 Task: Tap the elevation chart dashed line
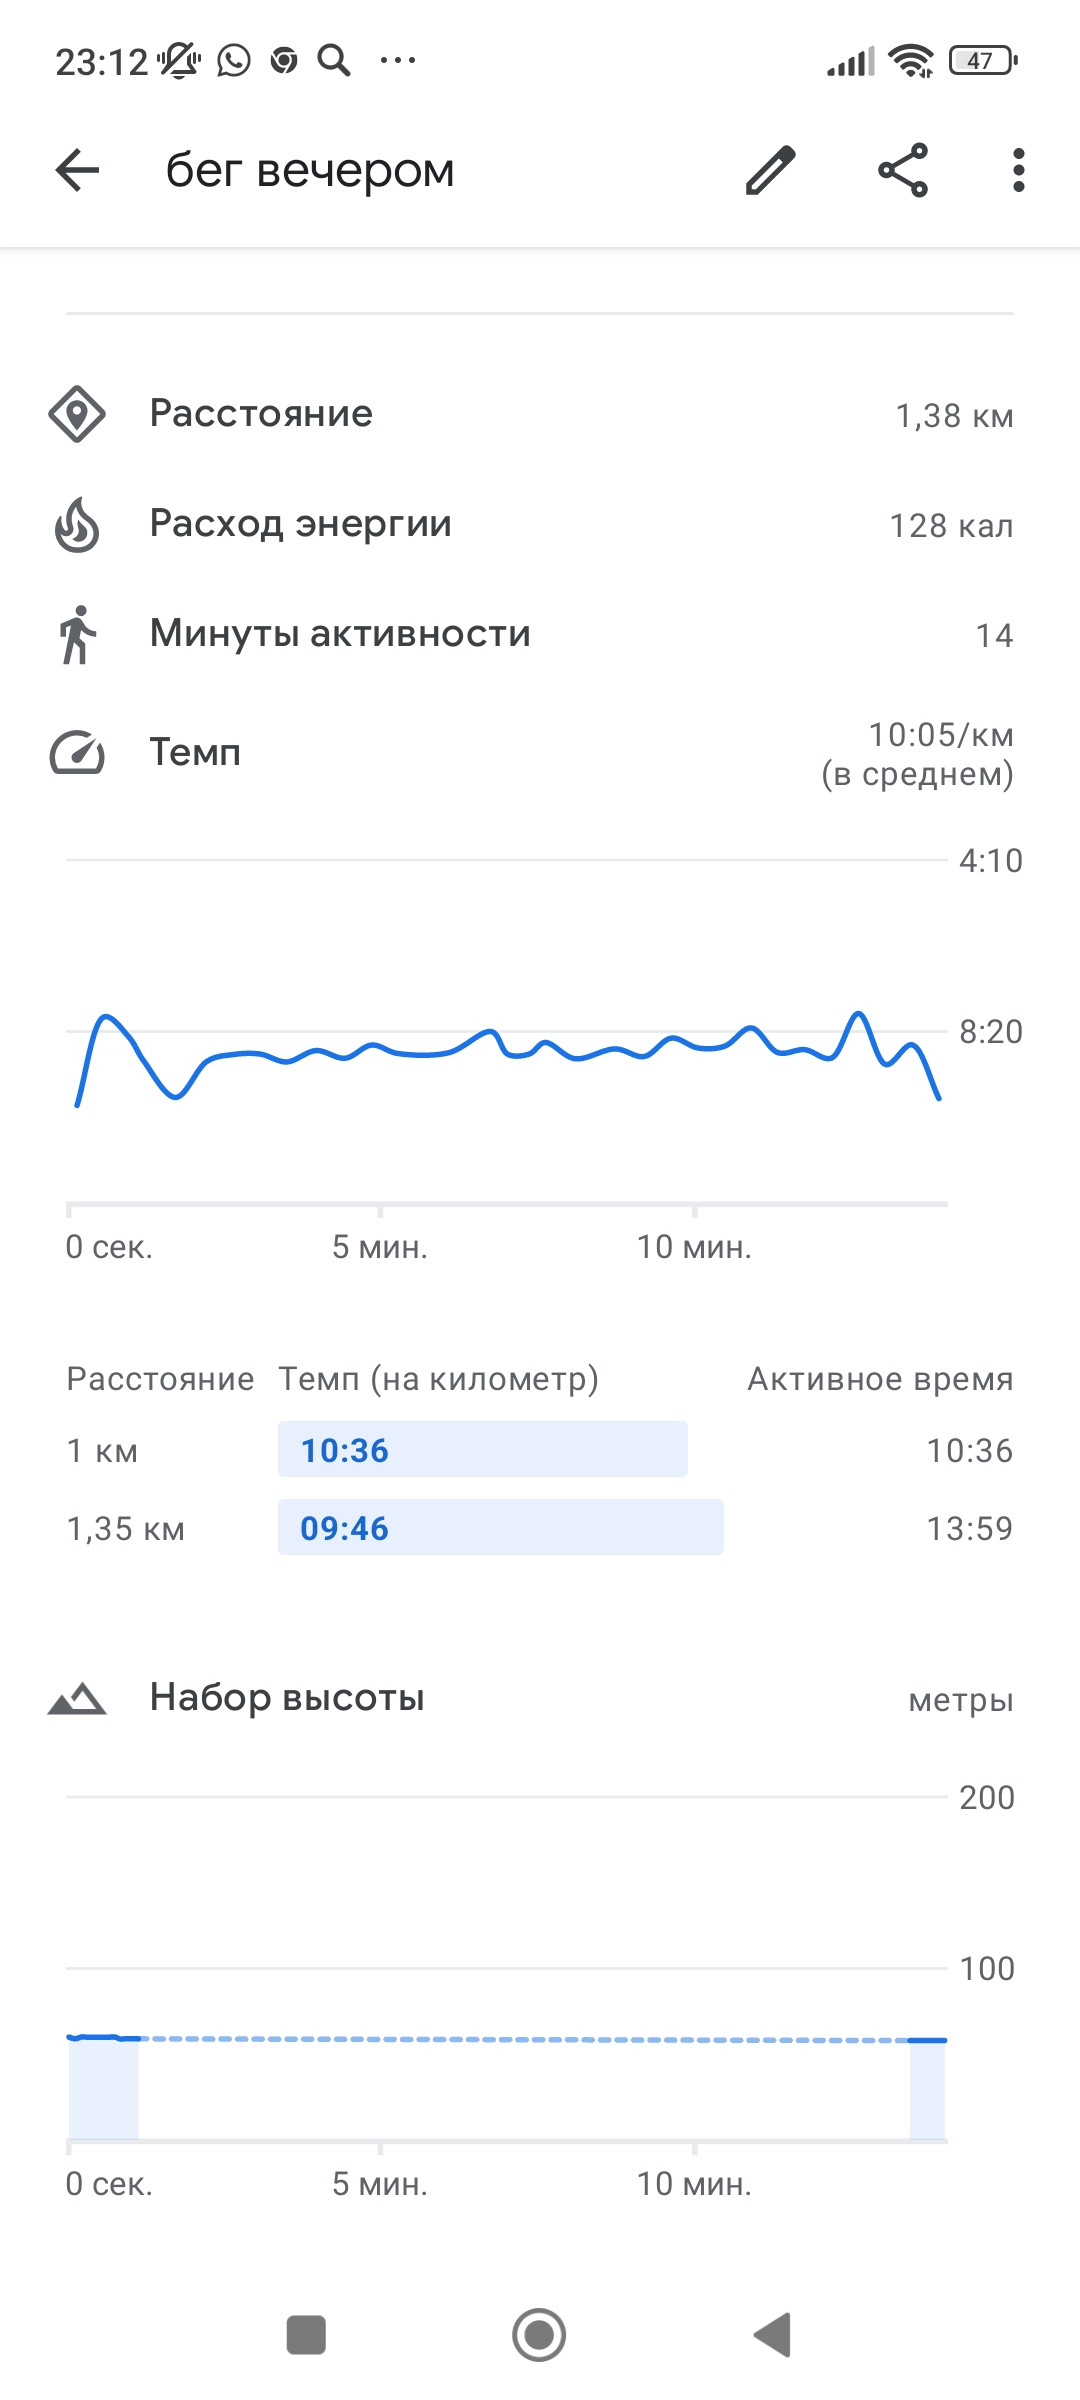point(524,2039)
